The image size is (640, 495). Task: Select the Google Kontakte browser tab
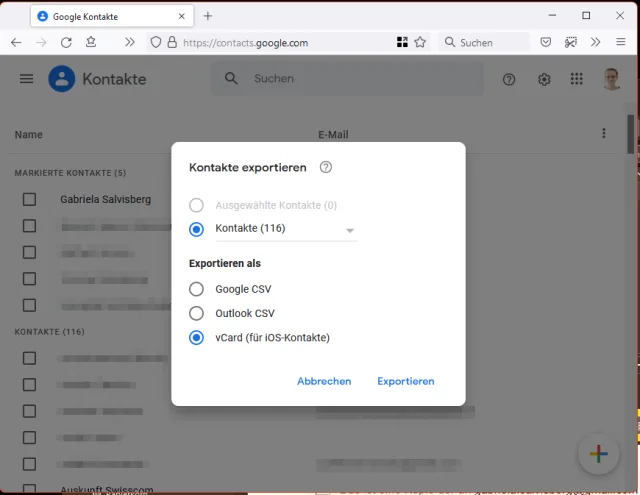tap(112, 16)
